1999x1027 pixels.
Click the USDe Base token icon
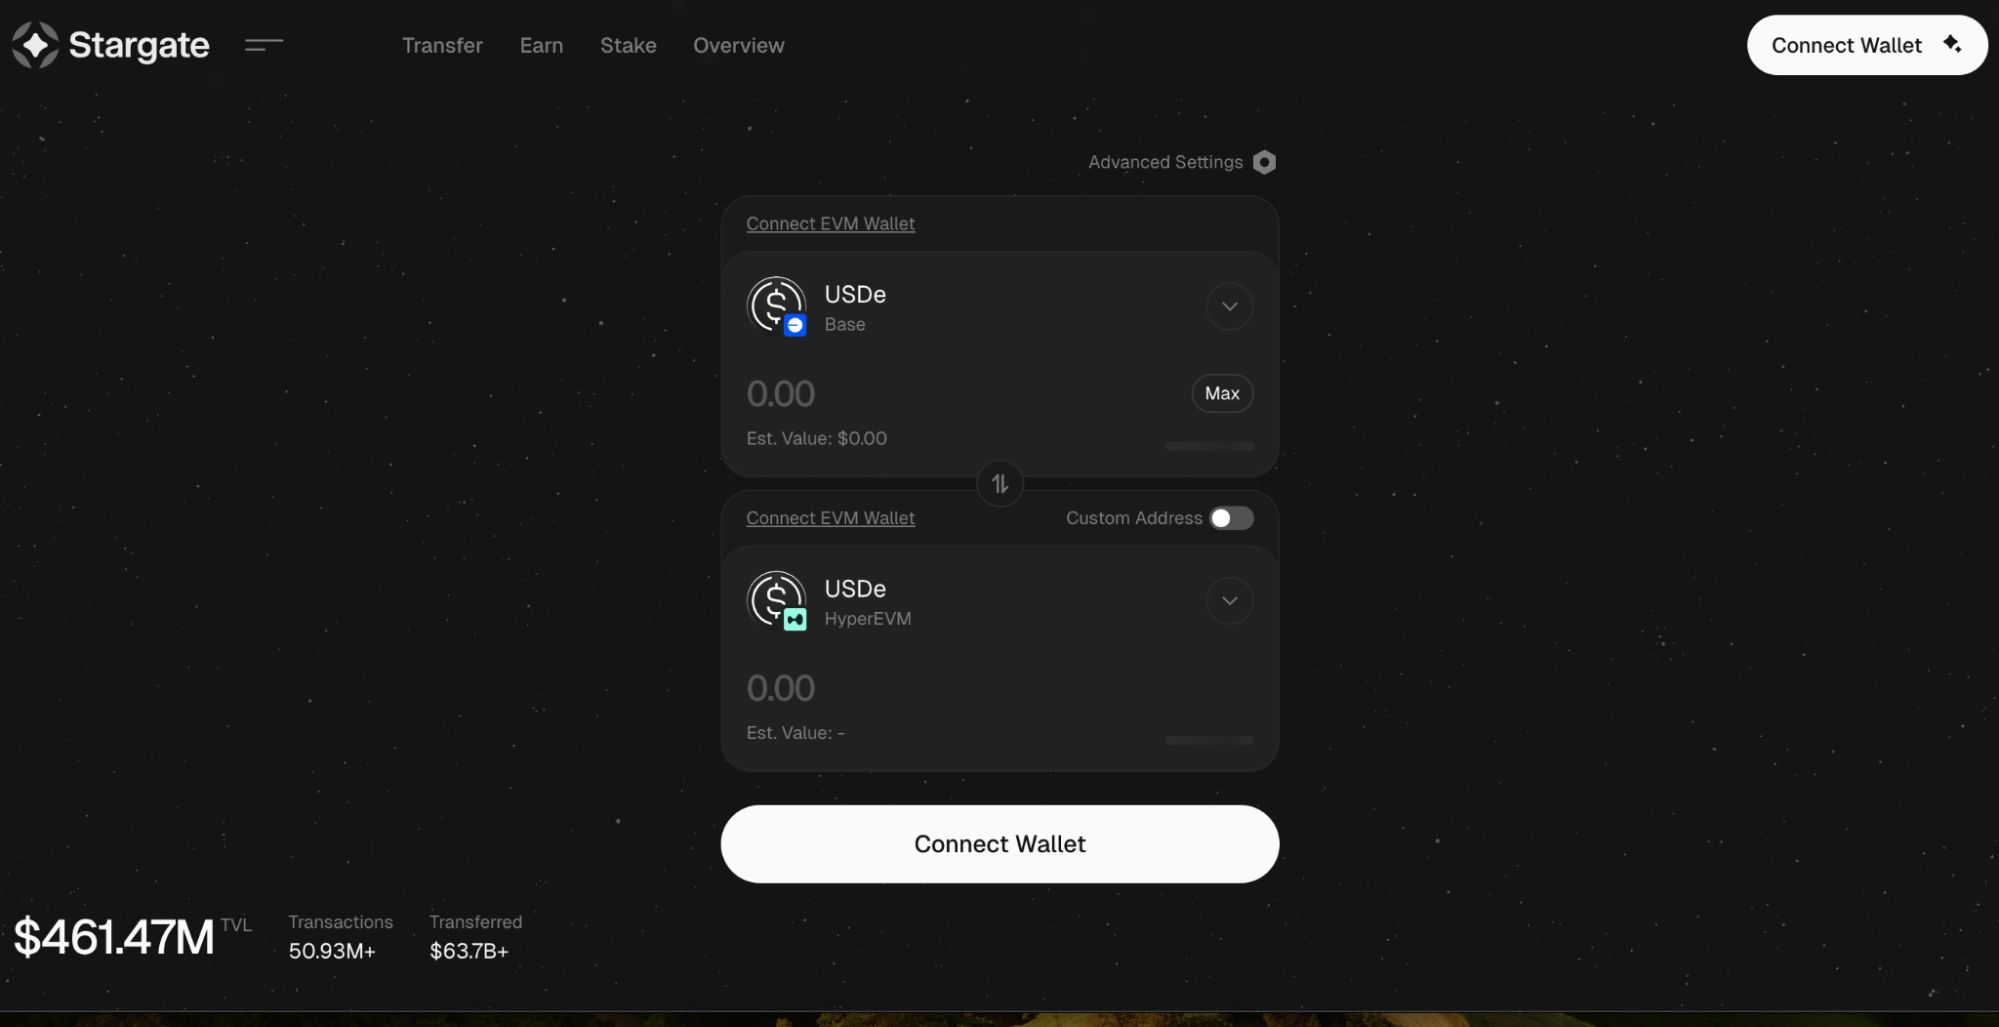775,304
